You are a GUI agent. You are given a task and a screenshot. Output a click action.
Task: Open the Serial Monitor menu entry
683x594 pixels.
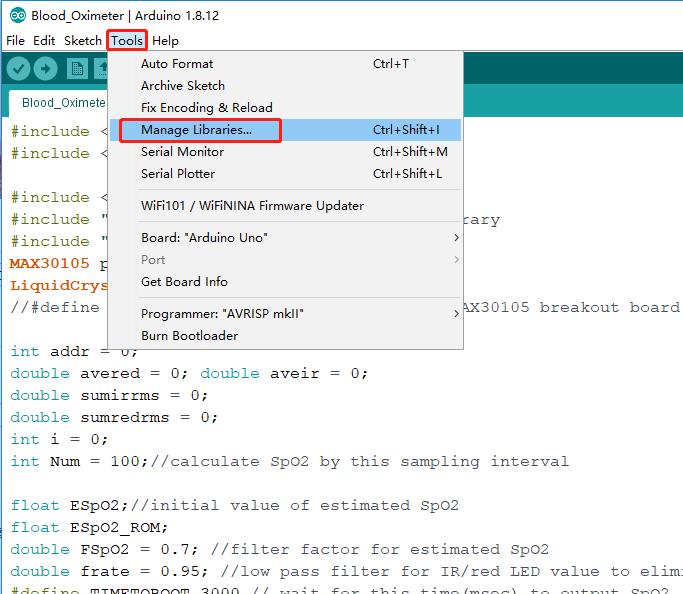pos(182,152)
